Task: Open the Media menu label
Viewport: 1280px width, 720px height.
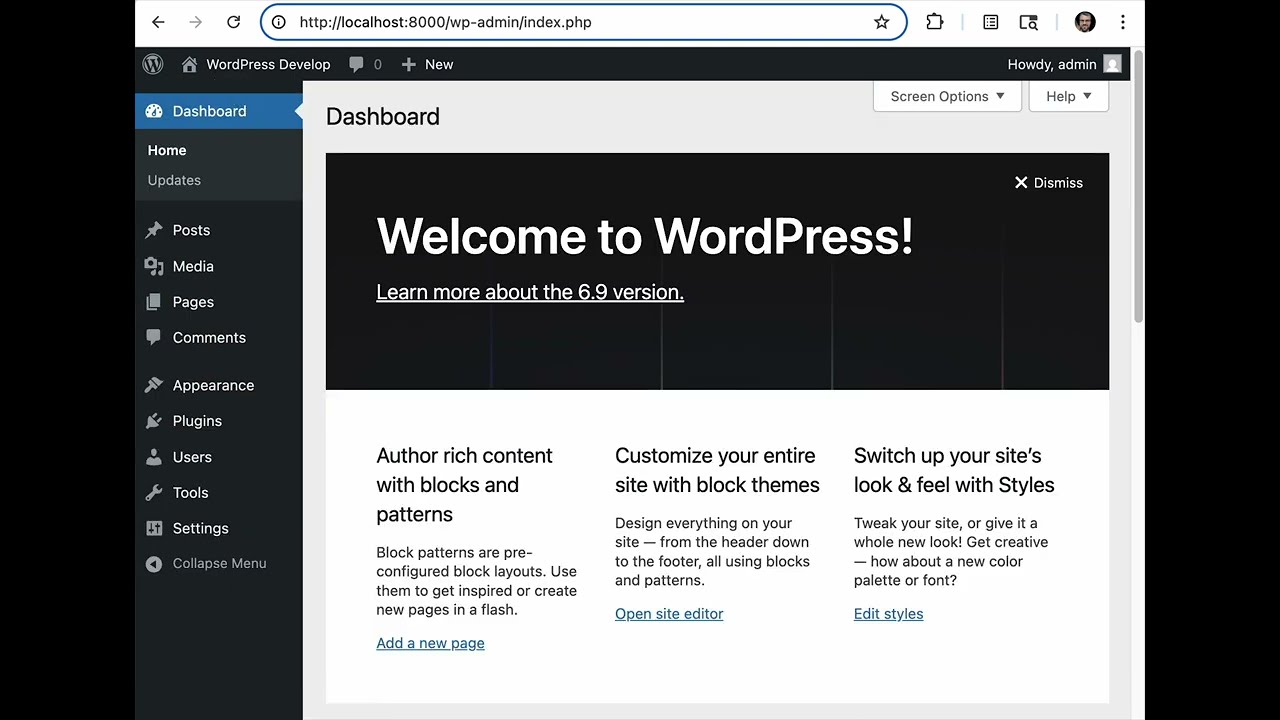Action: pyautogui.click(x=193, y=266)
